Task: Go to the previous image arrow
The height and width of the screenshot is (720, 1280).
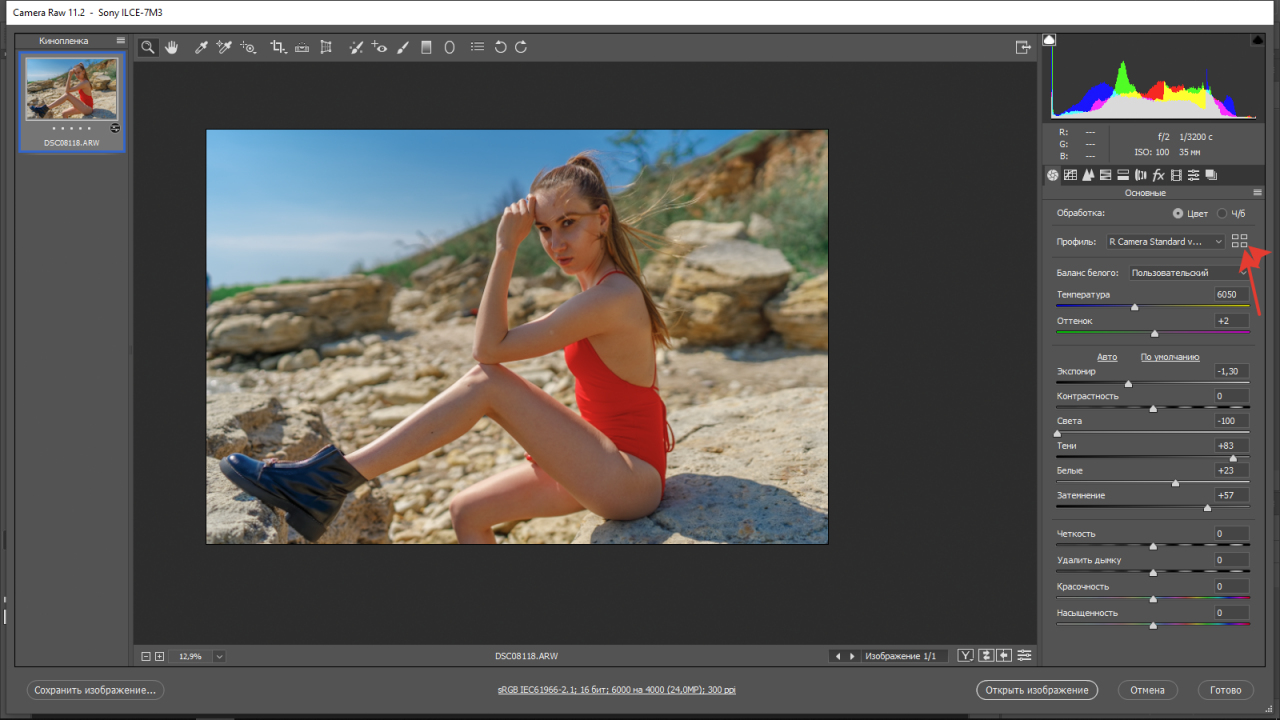Action: click(838, 656)
